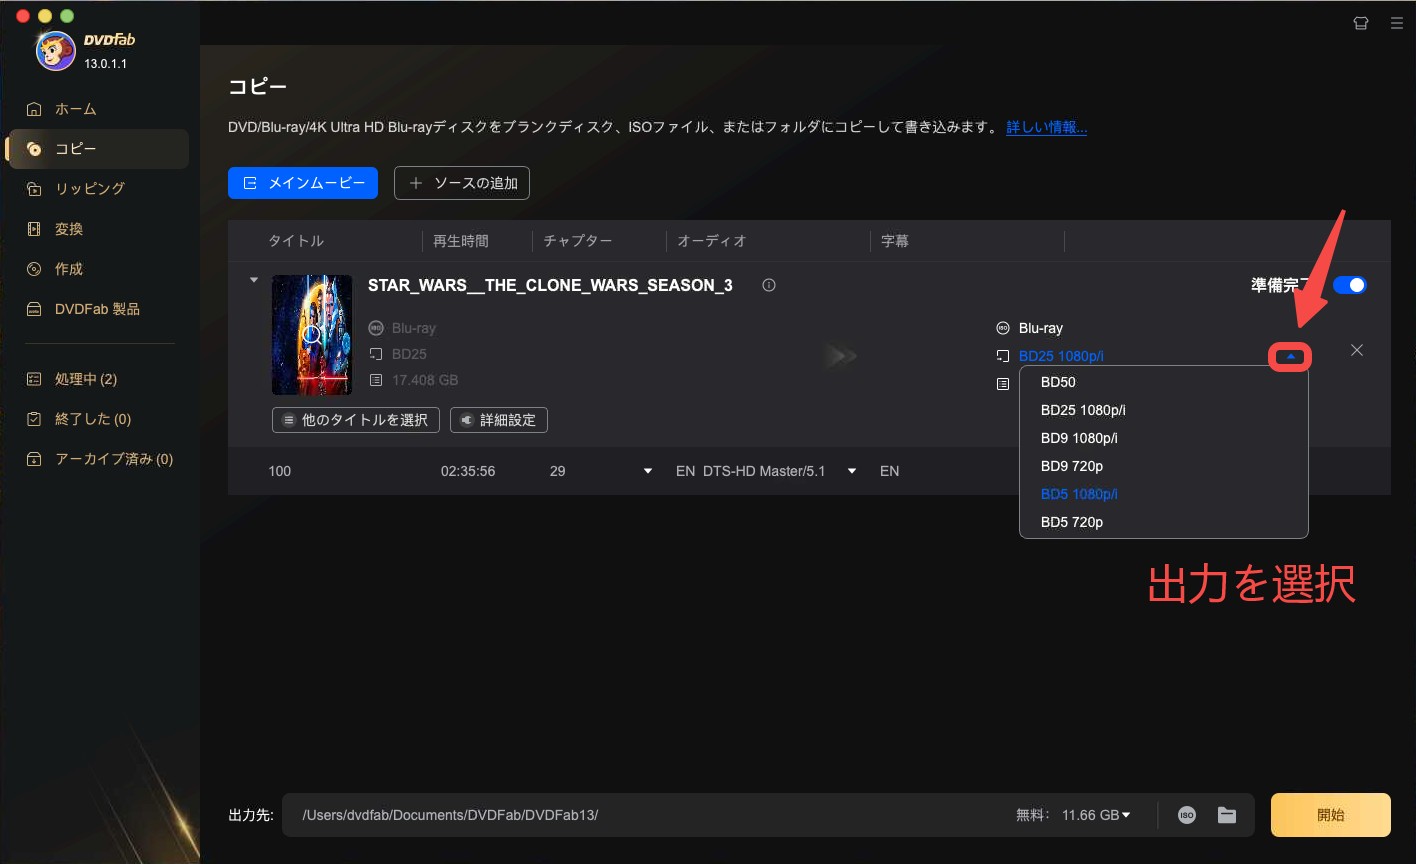This screenshot has height=864, width=1416.
Task: Click the ripping icon in sidebar
Action: tap(34, 189)
